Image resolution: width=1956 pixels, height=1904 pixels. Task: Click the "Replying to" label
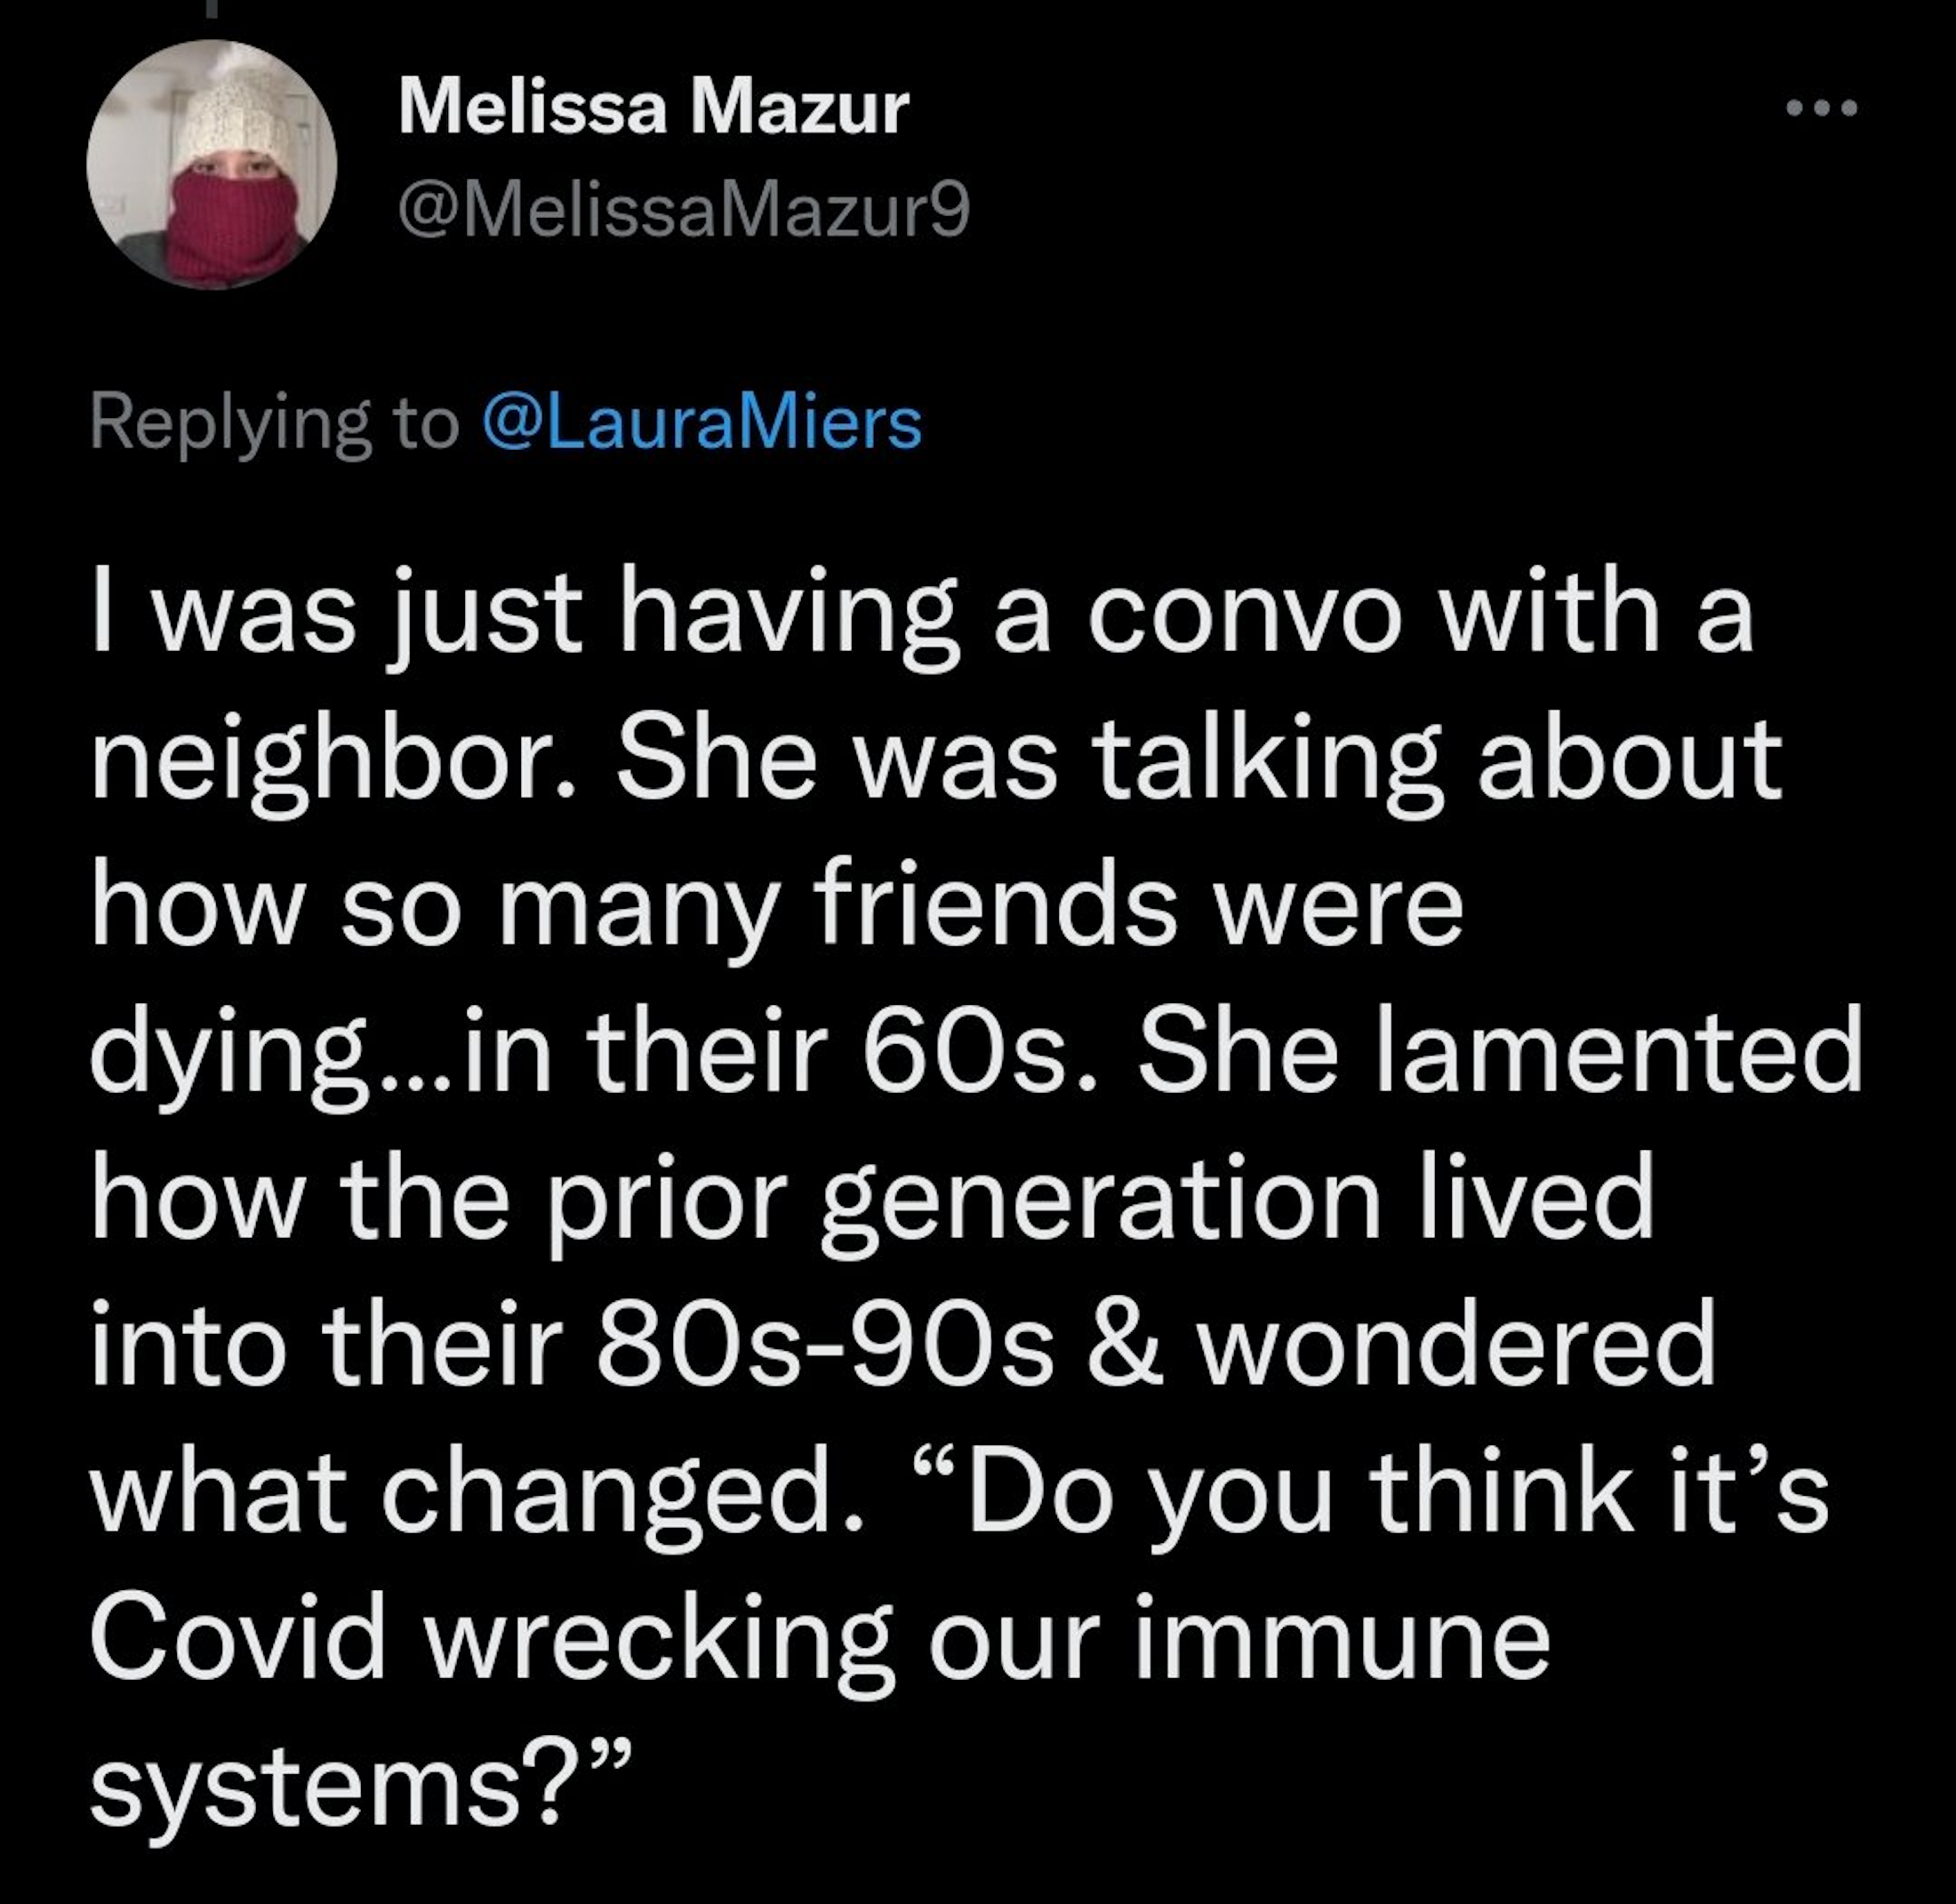point(274,424)
